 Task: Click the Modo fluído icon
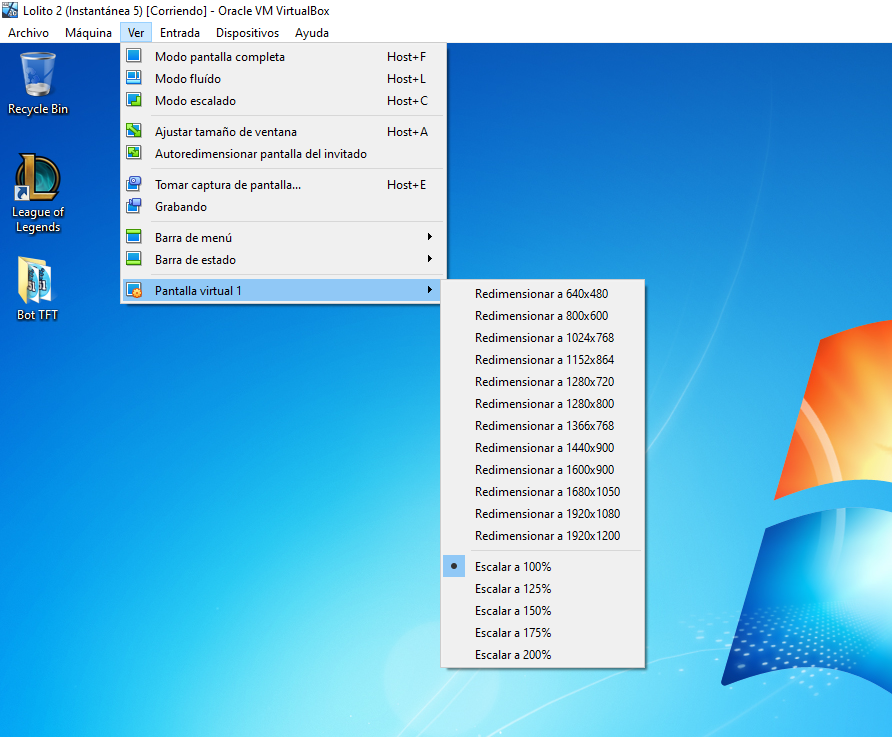click(134, 79)
